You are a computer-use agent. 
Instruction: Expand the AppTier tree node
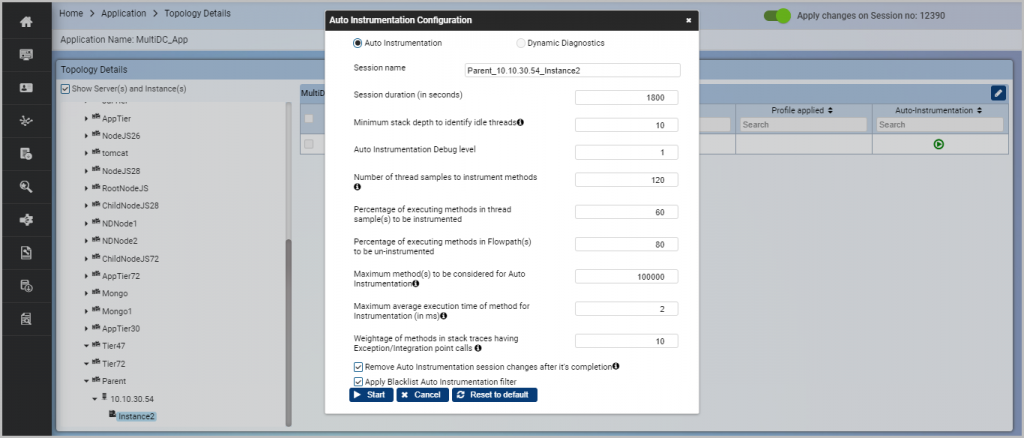click(87, 119)
